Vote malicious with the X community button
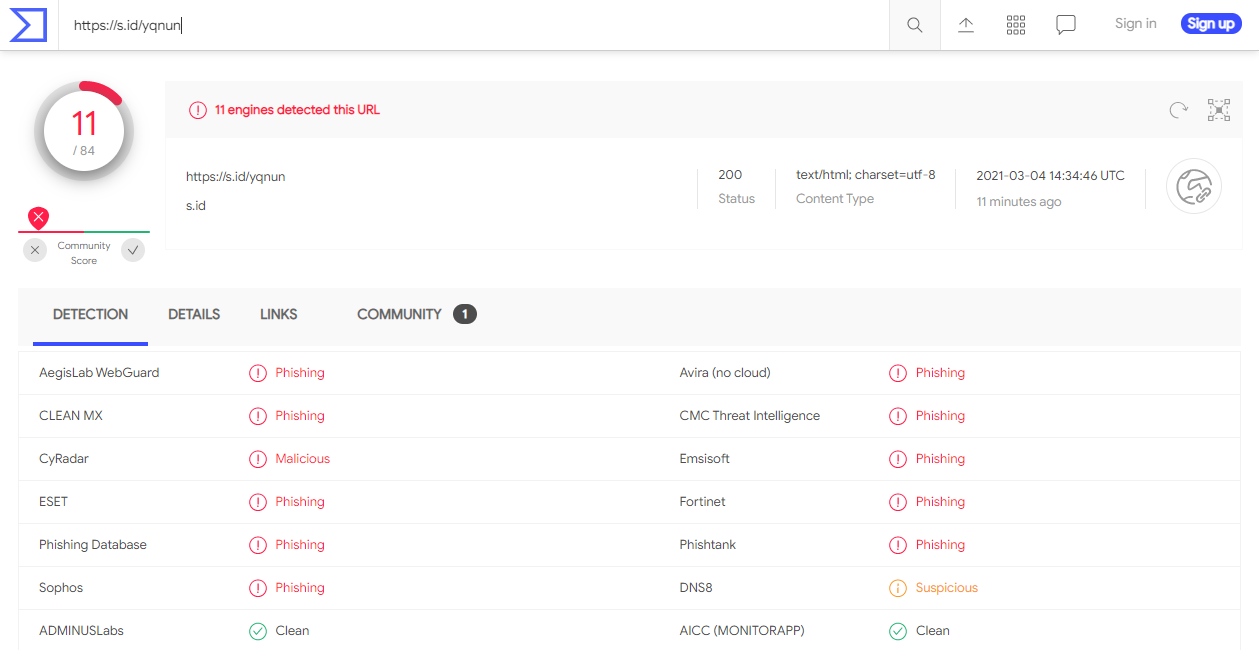1259x650 pixels. (x=36, y=251)
